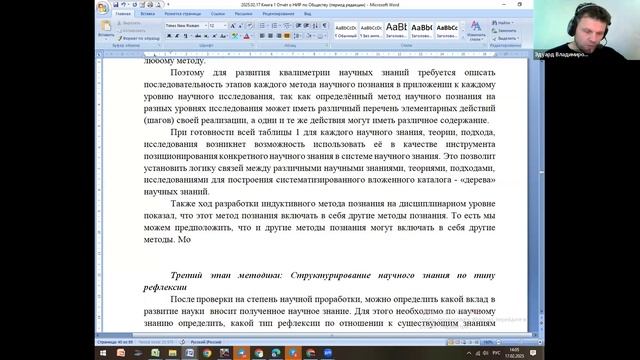Click Select in the Editing group

click(505, 38)
